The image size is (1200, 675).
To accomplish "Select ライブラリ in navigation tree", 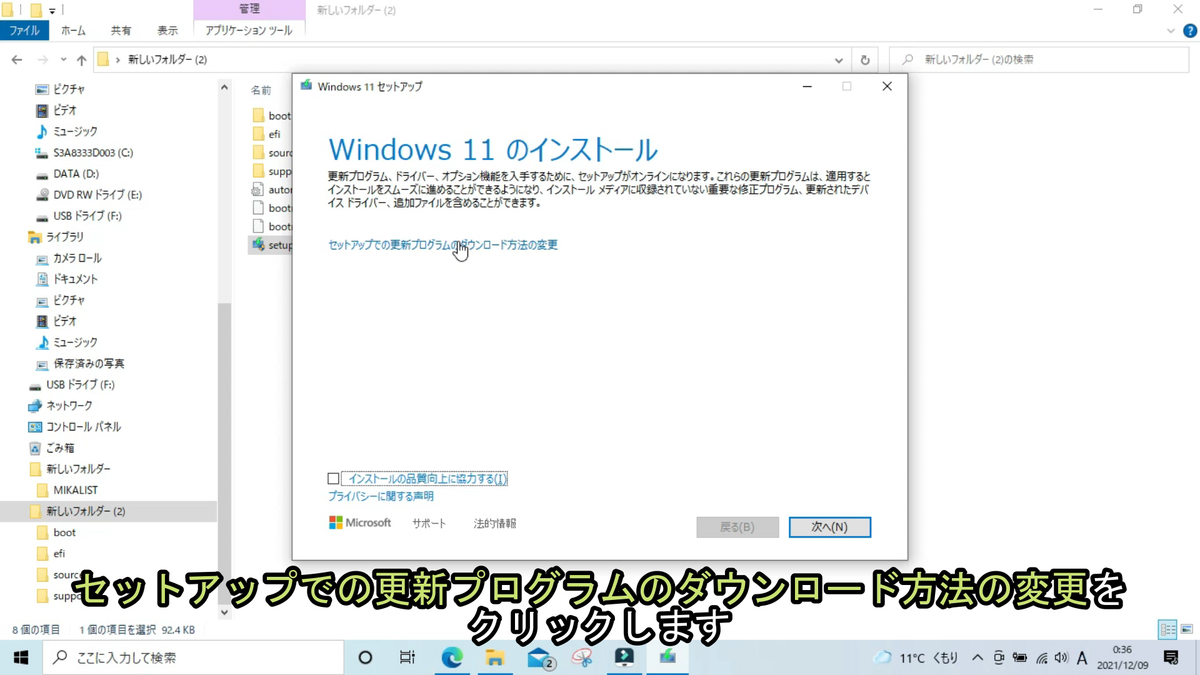I will tap(56, 237).
